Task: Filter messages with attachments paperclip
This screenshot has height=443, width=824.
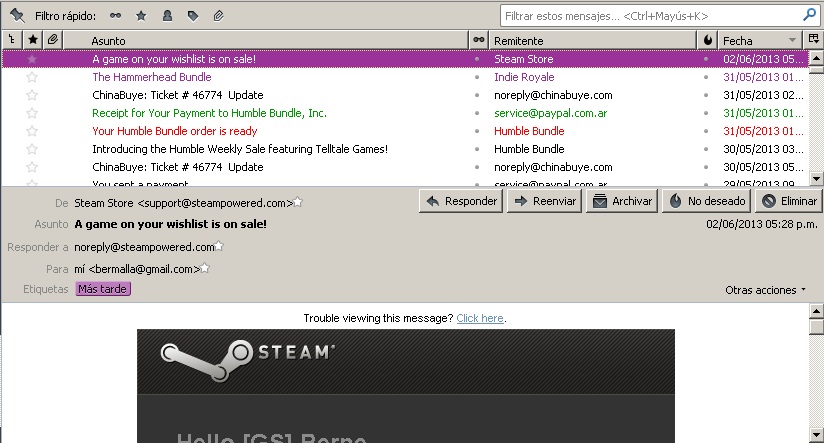Action: [x=219, y=16]
